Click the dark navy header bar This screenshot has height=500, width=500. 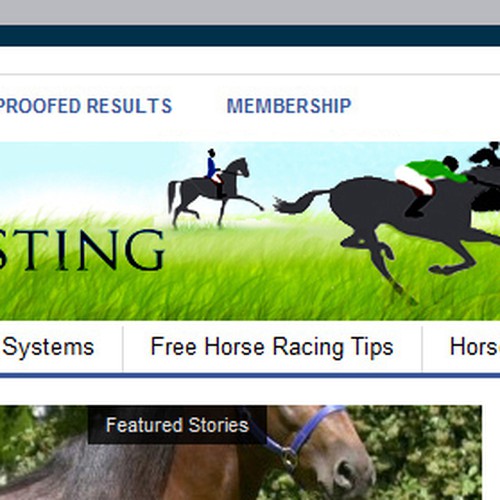coord(250,36)
